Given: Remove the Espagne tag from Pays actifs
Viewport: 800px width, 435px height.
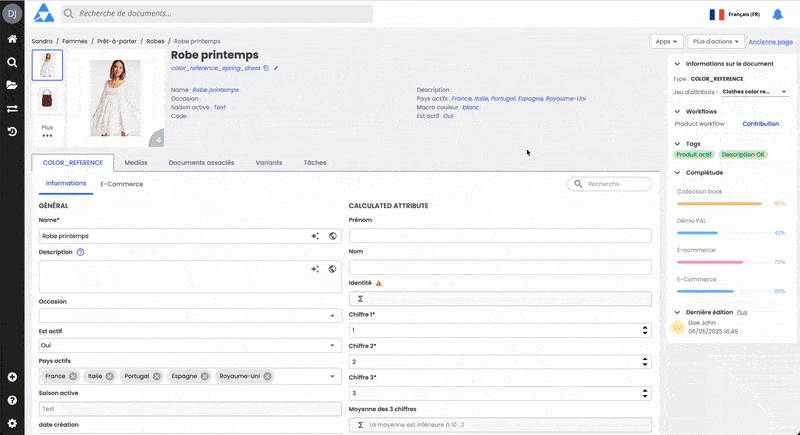Looking at the screenshot, I should (x=205, y=376).
